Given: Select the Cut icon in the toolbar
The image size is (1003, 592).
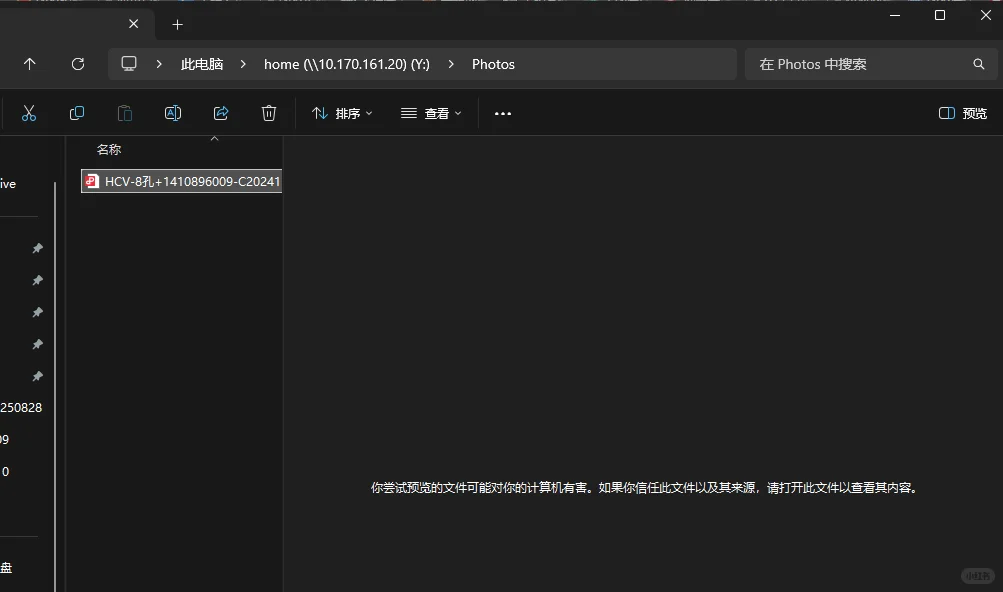Looking at the screenshot, I should tap(29, 113).
